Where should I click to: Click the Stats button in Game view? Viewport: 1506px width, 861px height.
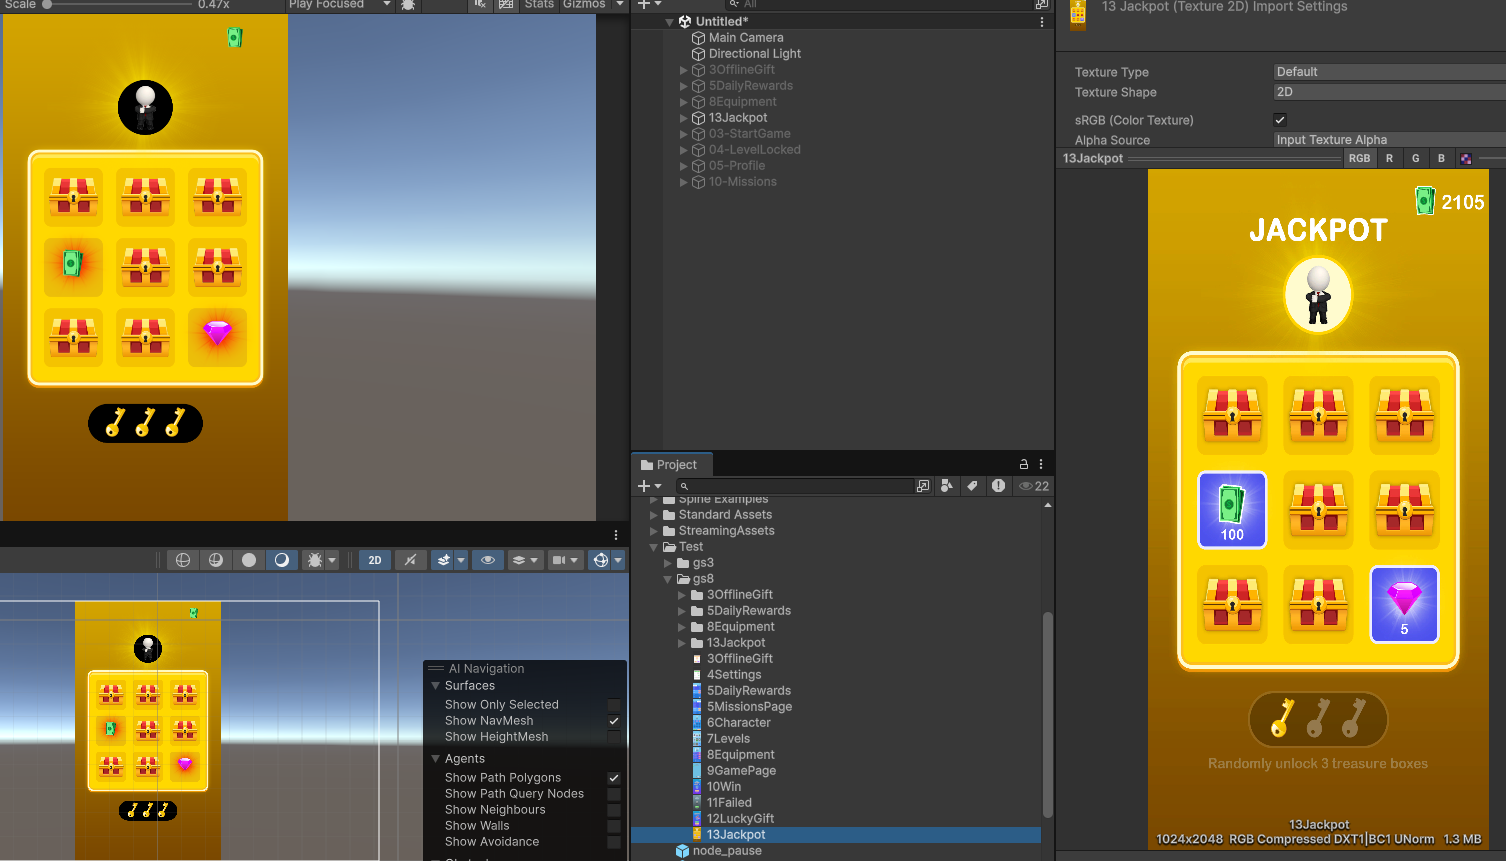click(539, 5)
